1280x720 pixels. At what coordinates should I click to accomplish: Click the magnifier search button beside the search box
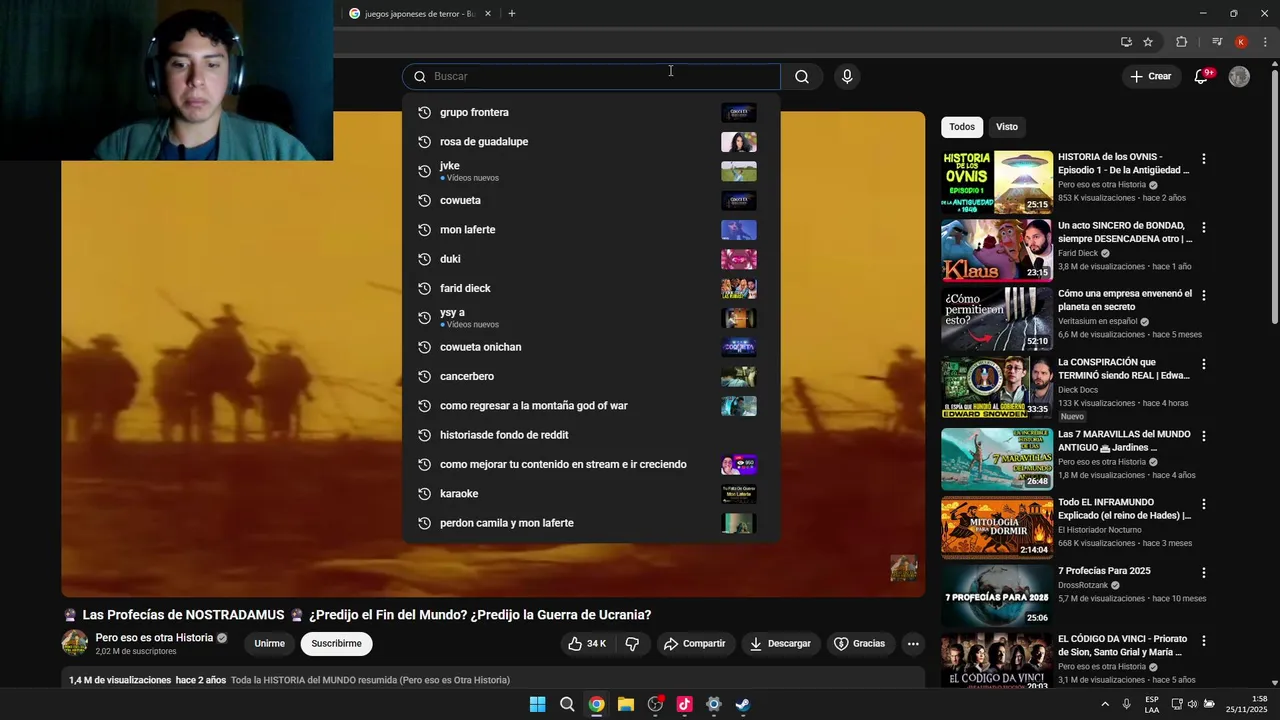(801, 77)
